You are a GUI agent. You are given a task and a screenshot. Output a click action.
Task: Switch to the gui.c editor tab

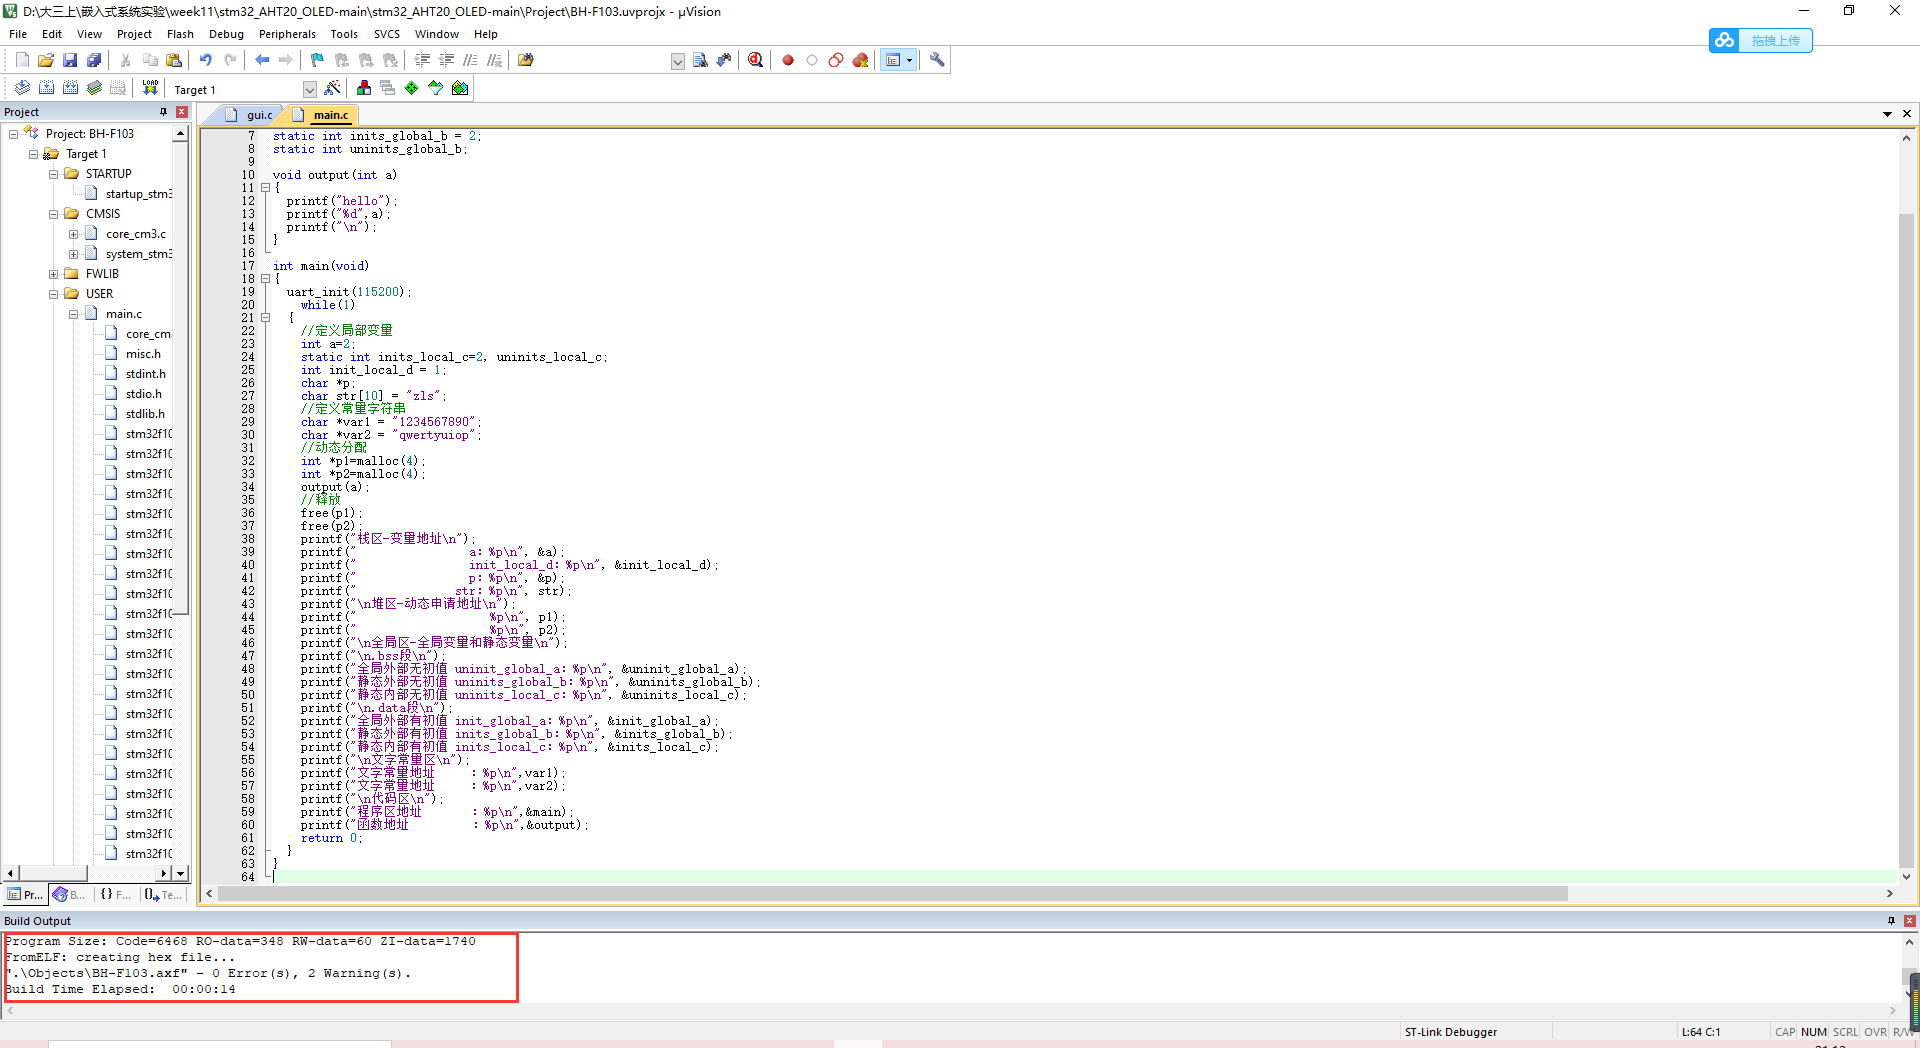250,114
